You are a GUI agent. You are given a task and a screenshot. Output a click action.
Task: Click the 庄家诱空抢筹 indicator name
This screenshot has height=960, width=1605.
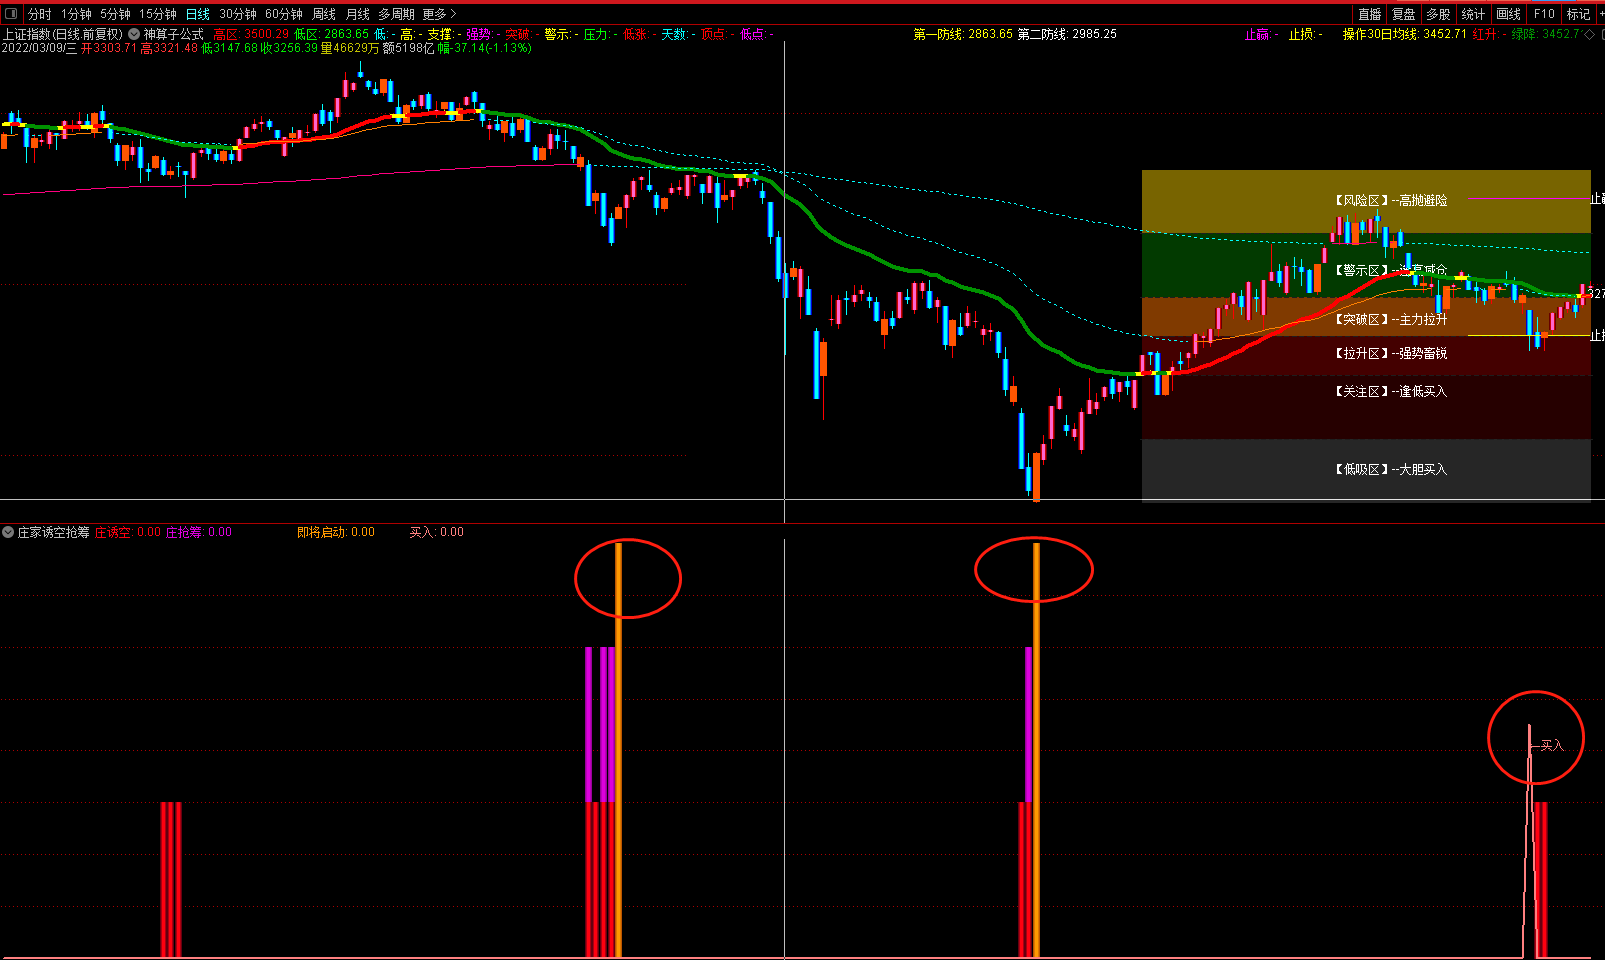tap(53, 532)
